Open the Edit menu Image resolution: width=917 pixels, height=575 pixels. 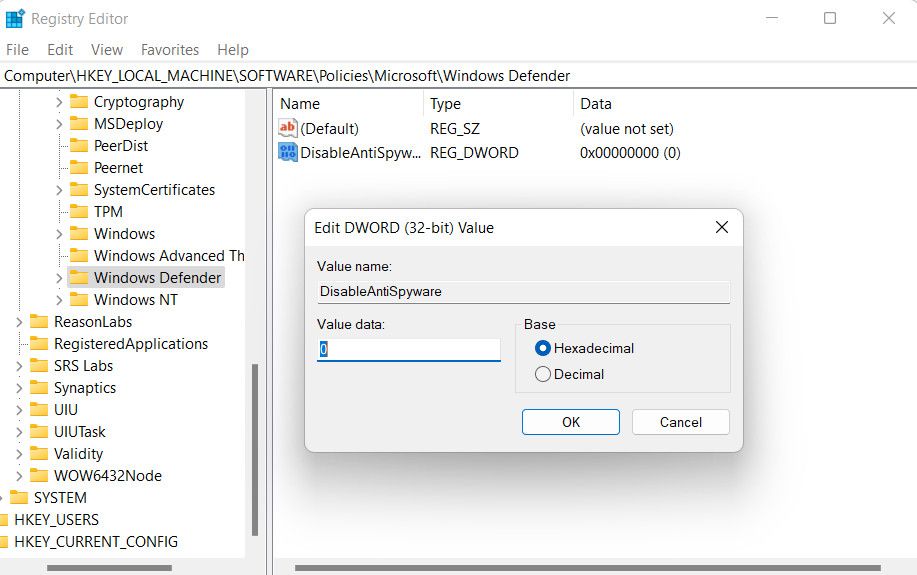point(60,50)
